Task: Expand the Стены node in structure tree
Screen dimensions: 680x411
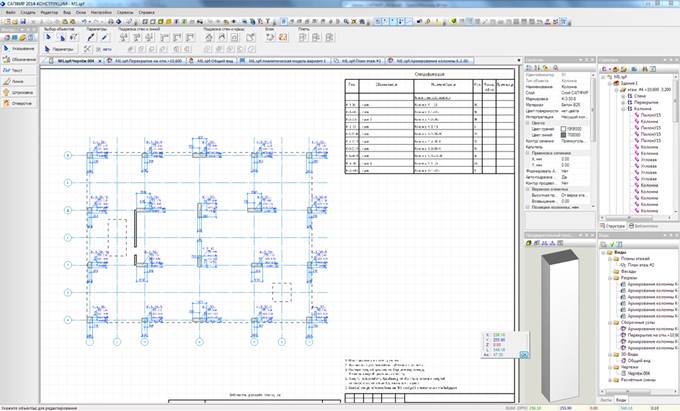Action: (x=623, y=96)
